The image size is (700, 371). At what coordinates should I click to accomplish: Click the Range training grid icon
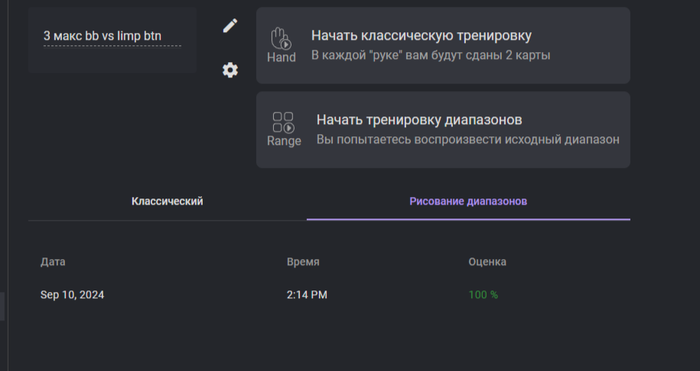(x=283, y=122)
